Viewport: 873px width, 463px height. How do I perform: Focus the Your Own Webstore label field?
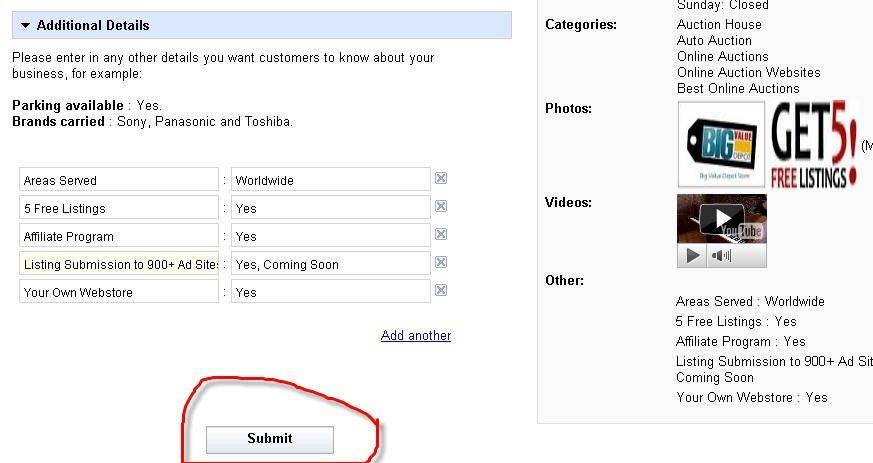118,292
